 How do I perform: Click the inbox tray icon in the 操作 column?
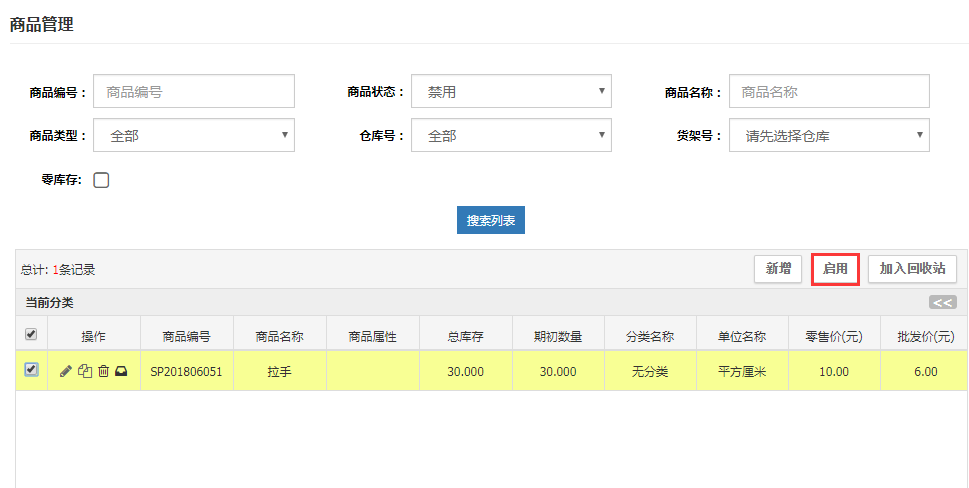pos(121,371)
